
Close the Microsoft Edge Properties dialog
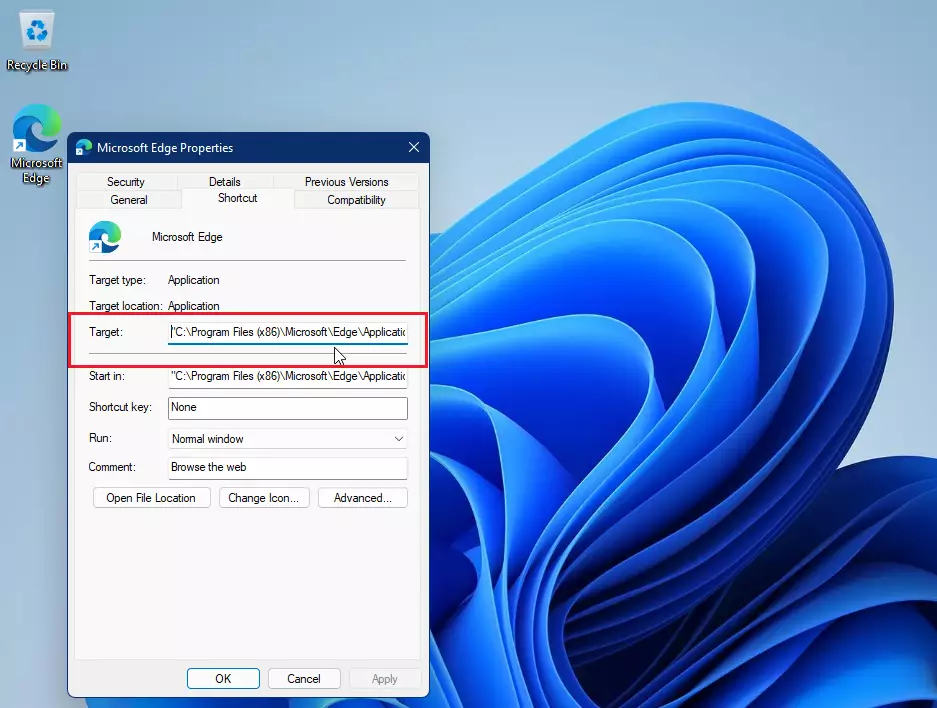point(414,147)
